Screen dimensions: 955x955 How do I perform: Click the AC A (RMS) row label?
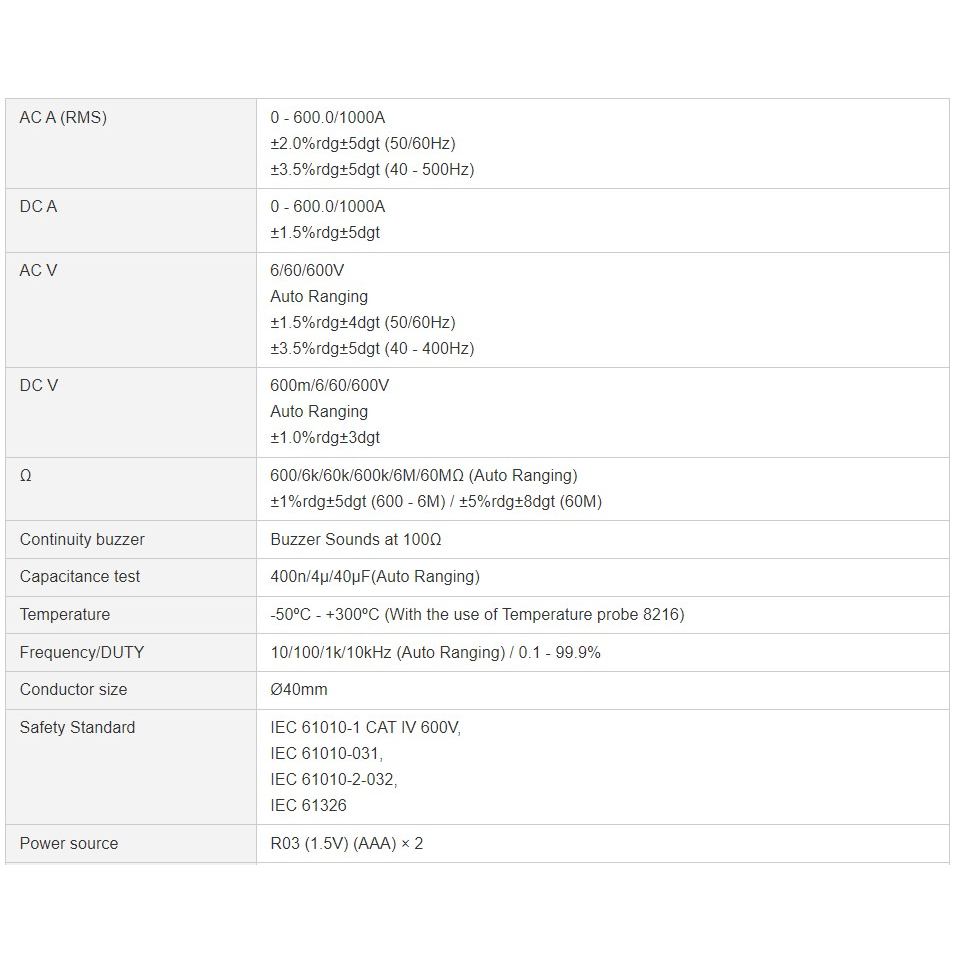[x=63, y=118]
